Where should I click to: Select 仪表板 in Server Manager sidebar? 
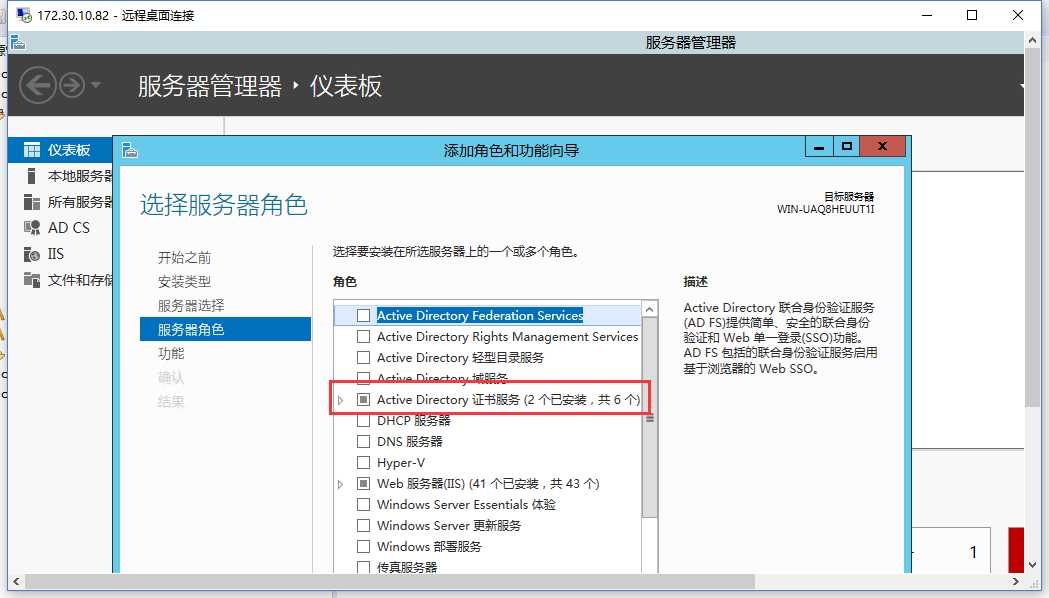(60, 150)
